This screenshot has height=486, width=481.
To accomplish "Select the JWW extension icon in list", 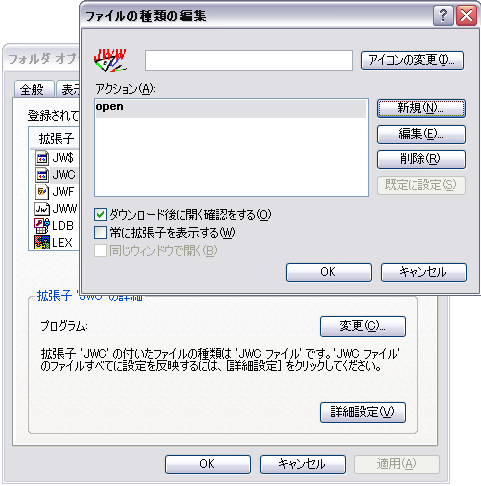I will point(42,209).
